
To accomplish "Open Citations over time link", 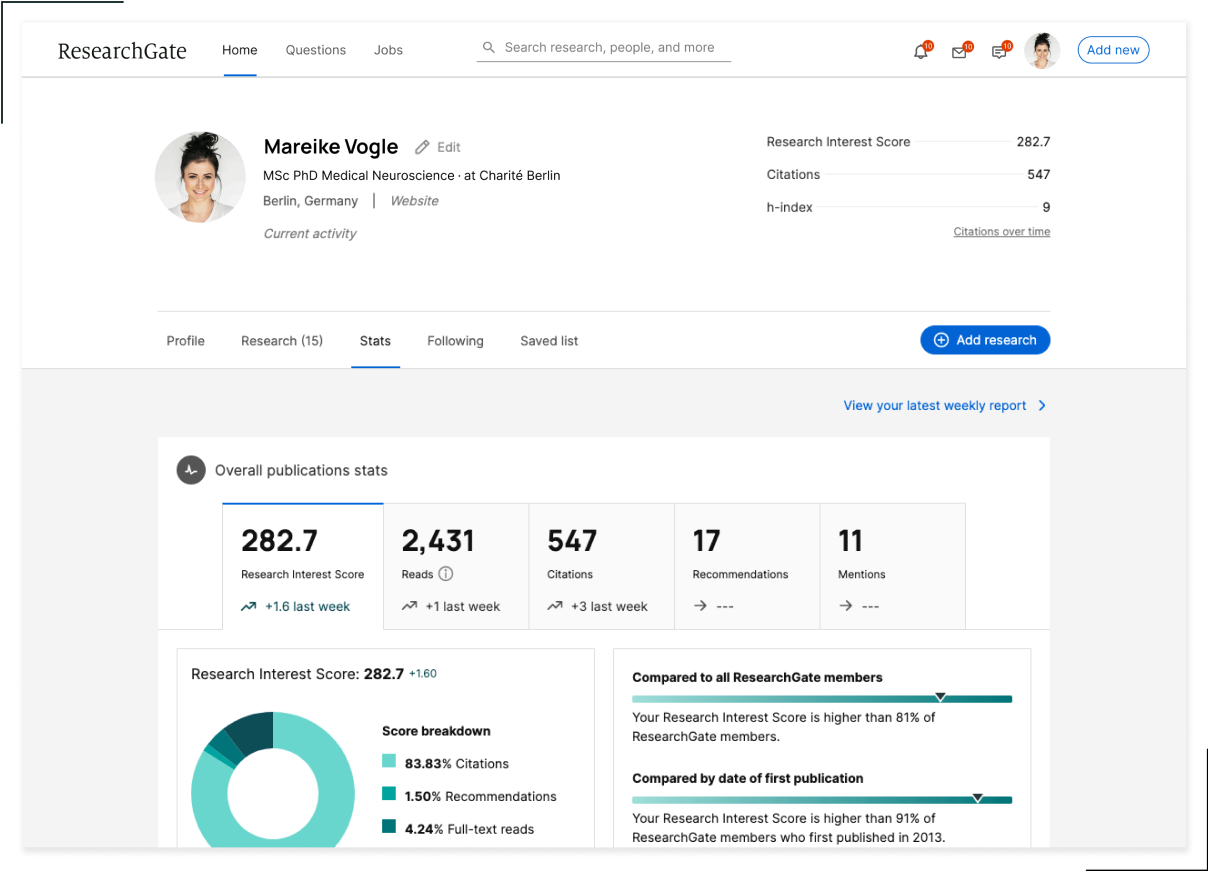I will pos(1002,231).
